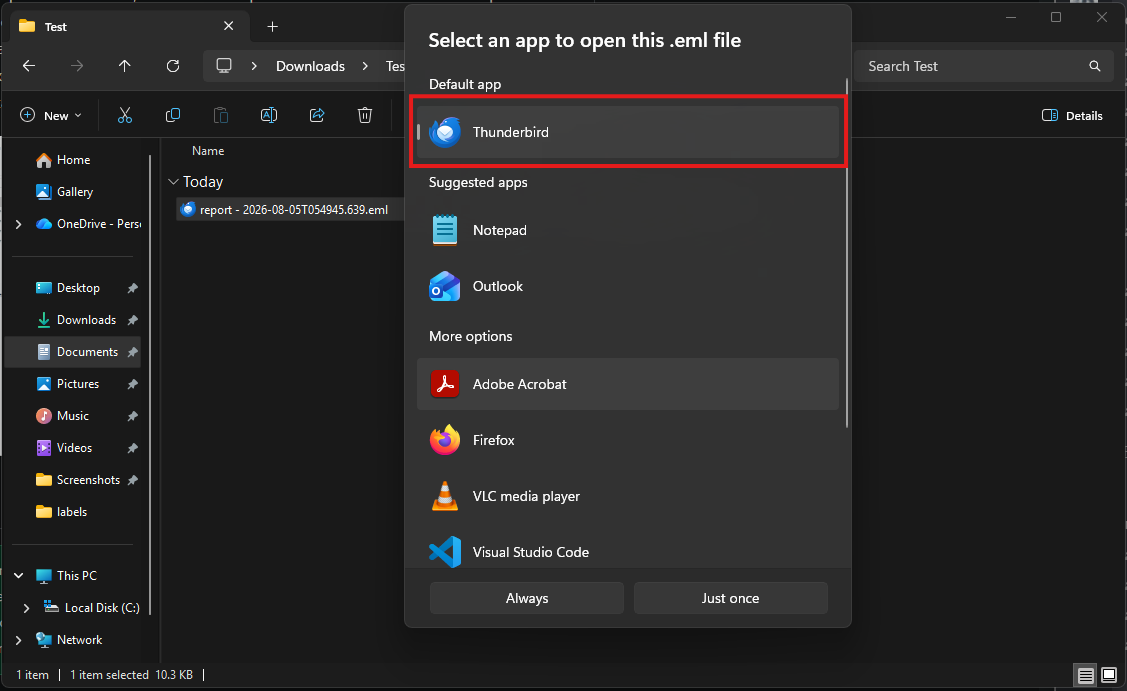Image resolution: width=1127 pixels, height=691 pixels.
Task: Switch to details list view icon
Action: [1085, 675]
